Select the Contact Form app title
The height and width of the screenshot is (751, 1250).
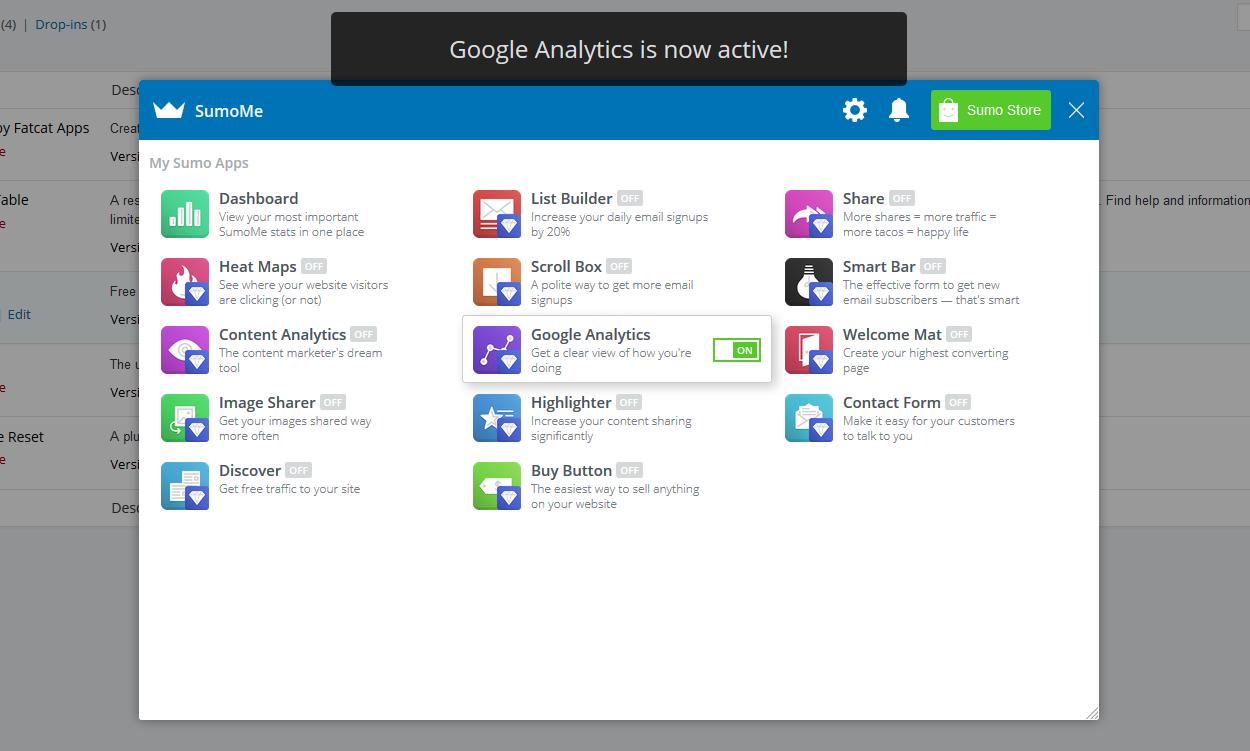[892, 403]
